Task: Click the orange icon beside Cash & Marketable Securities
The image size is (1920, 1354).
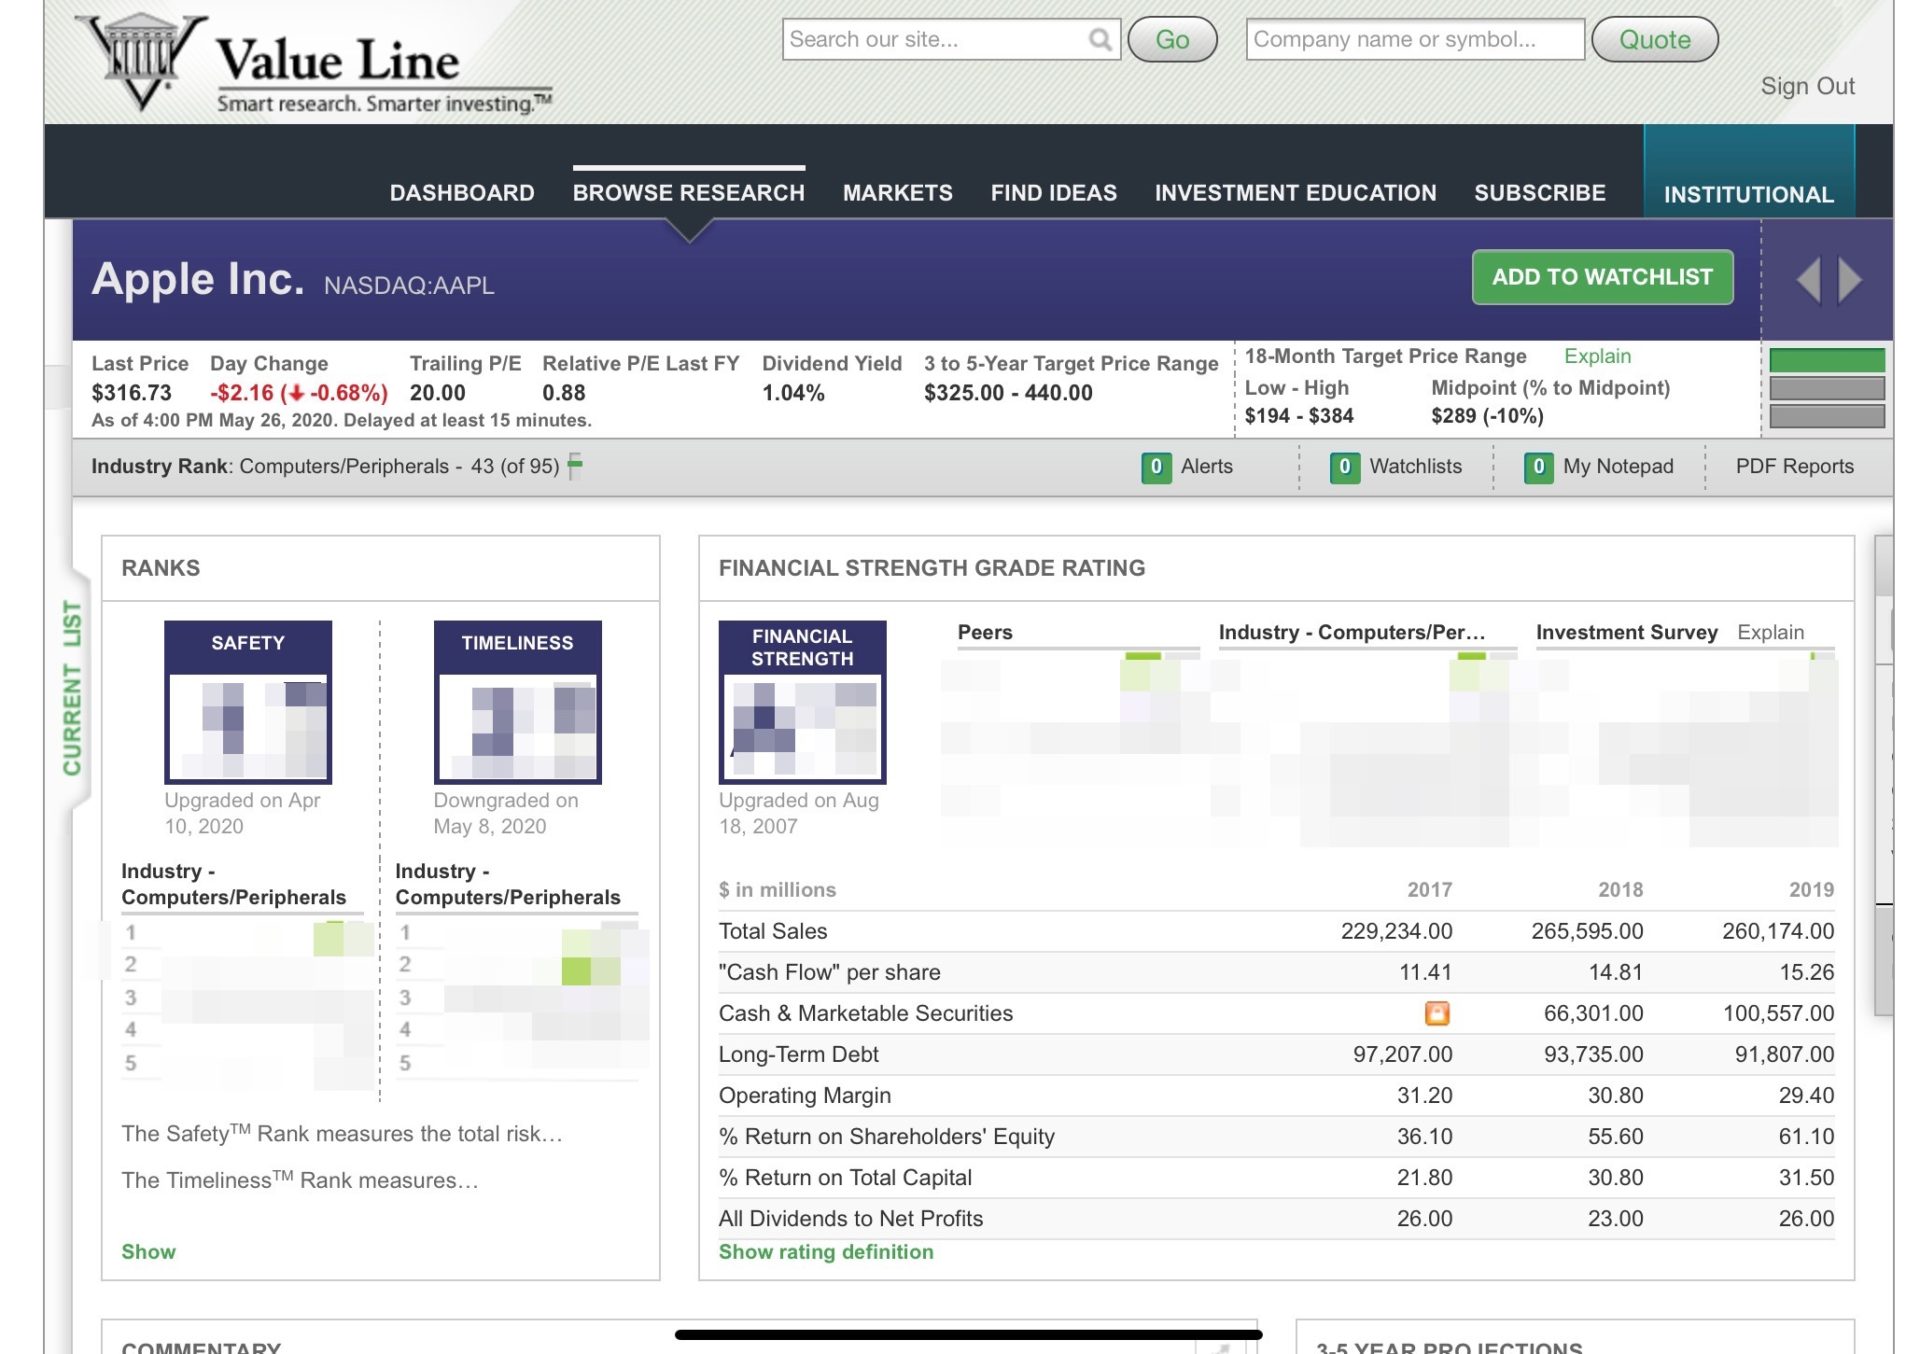Action: click(x=1437, y=1013)
